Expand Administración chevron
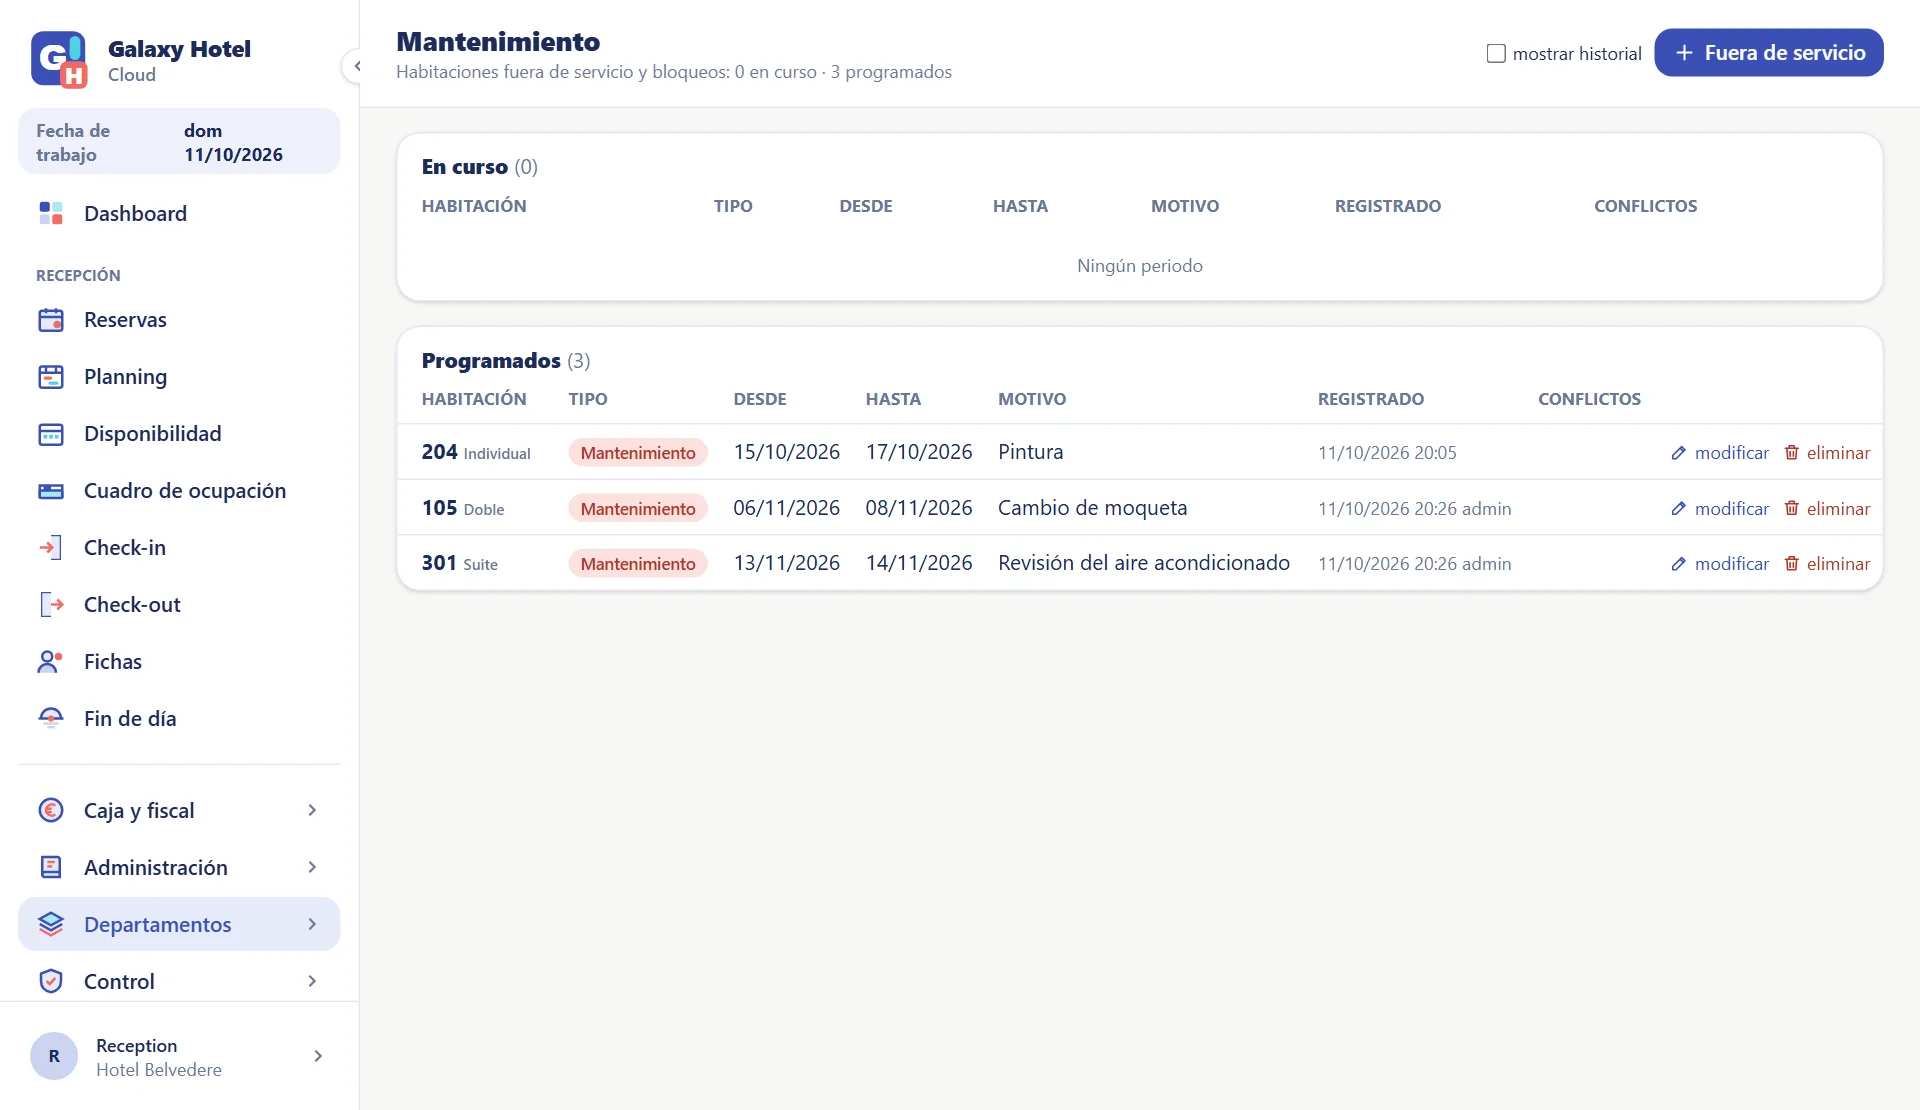Image resolution: width=1920 pixels, height=1110 pixels. pyautogui.click(x=312, y=867)
